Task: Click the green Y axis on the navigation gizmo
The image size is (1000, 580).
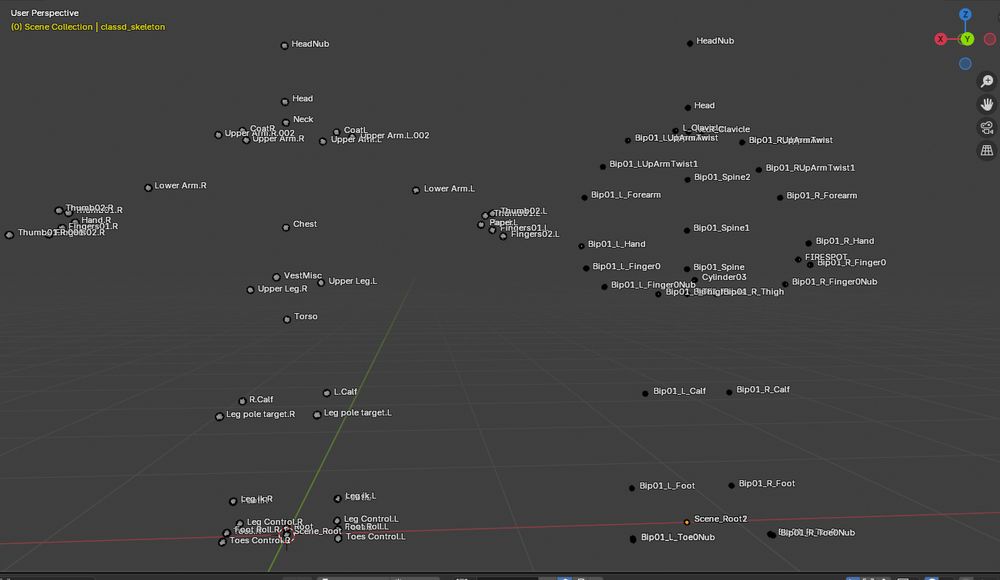Action: [x=967, y=39]
